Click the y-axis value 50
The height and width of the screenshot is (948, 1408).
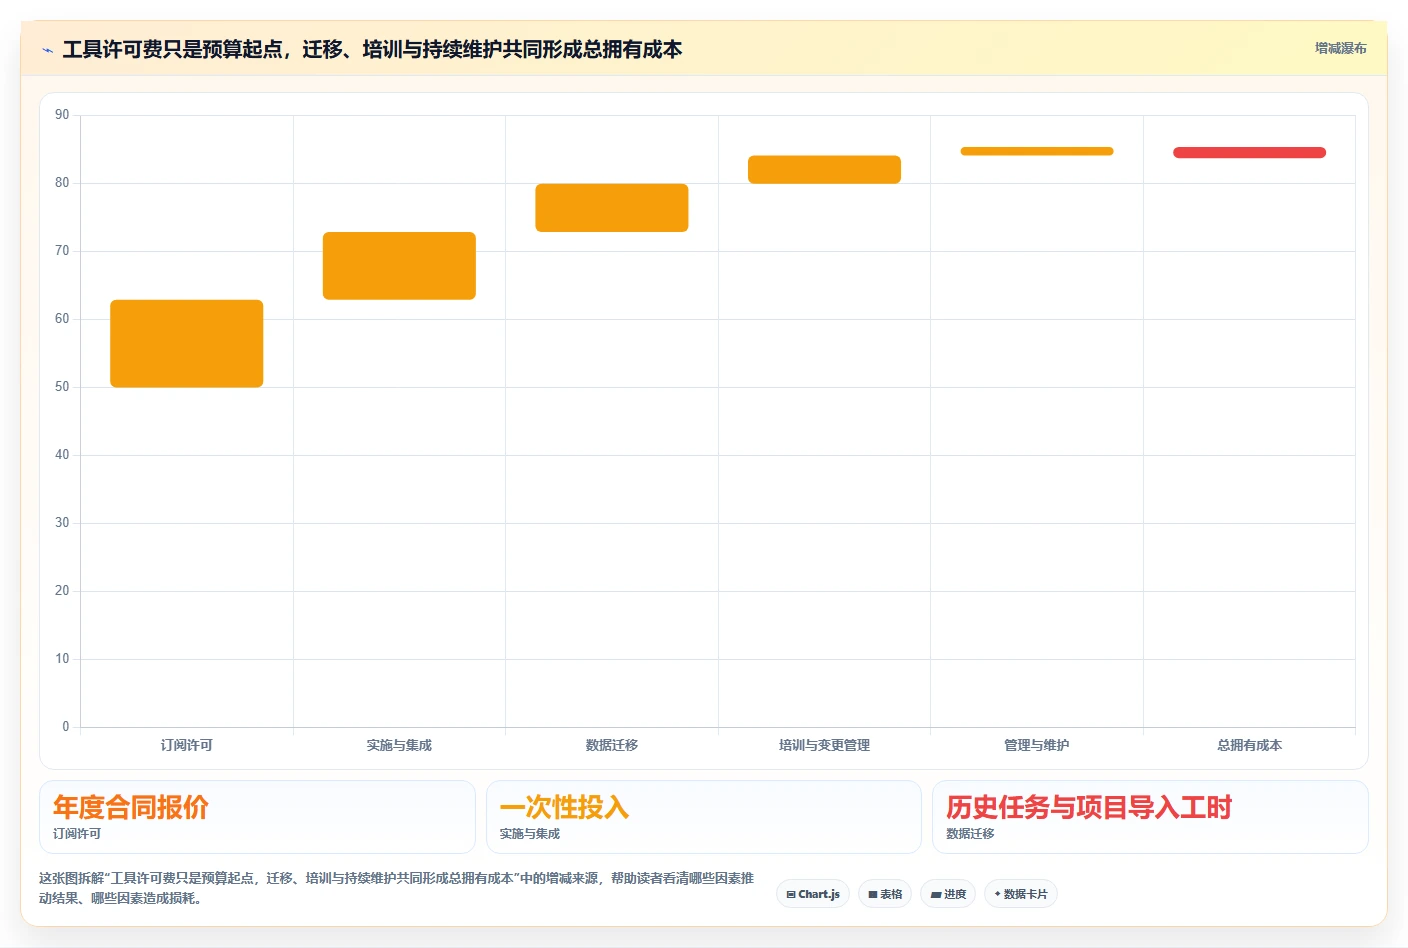click(x=62, y=387)
